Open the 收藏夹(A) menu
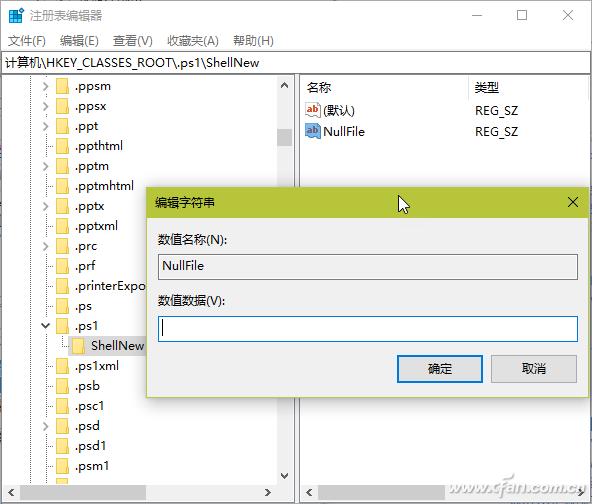 193,40
